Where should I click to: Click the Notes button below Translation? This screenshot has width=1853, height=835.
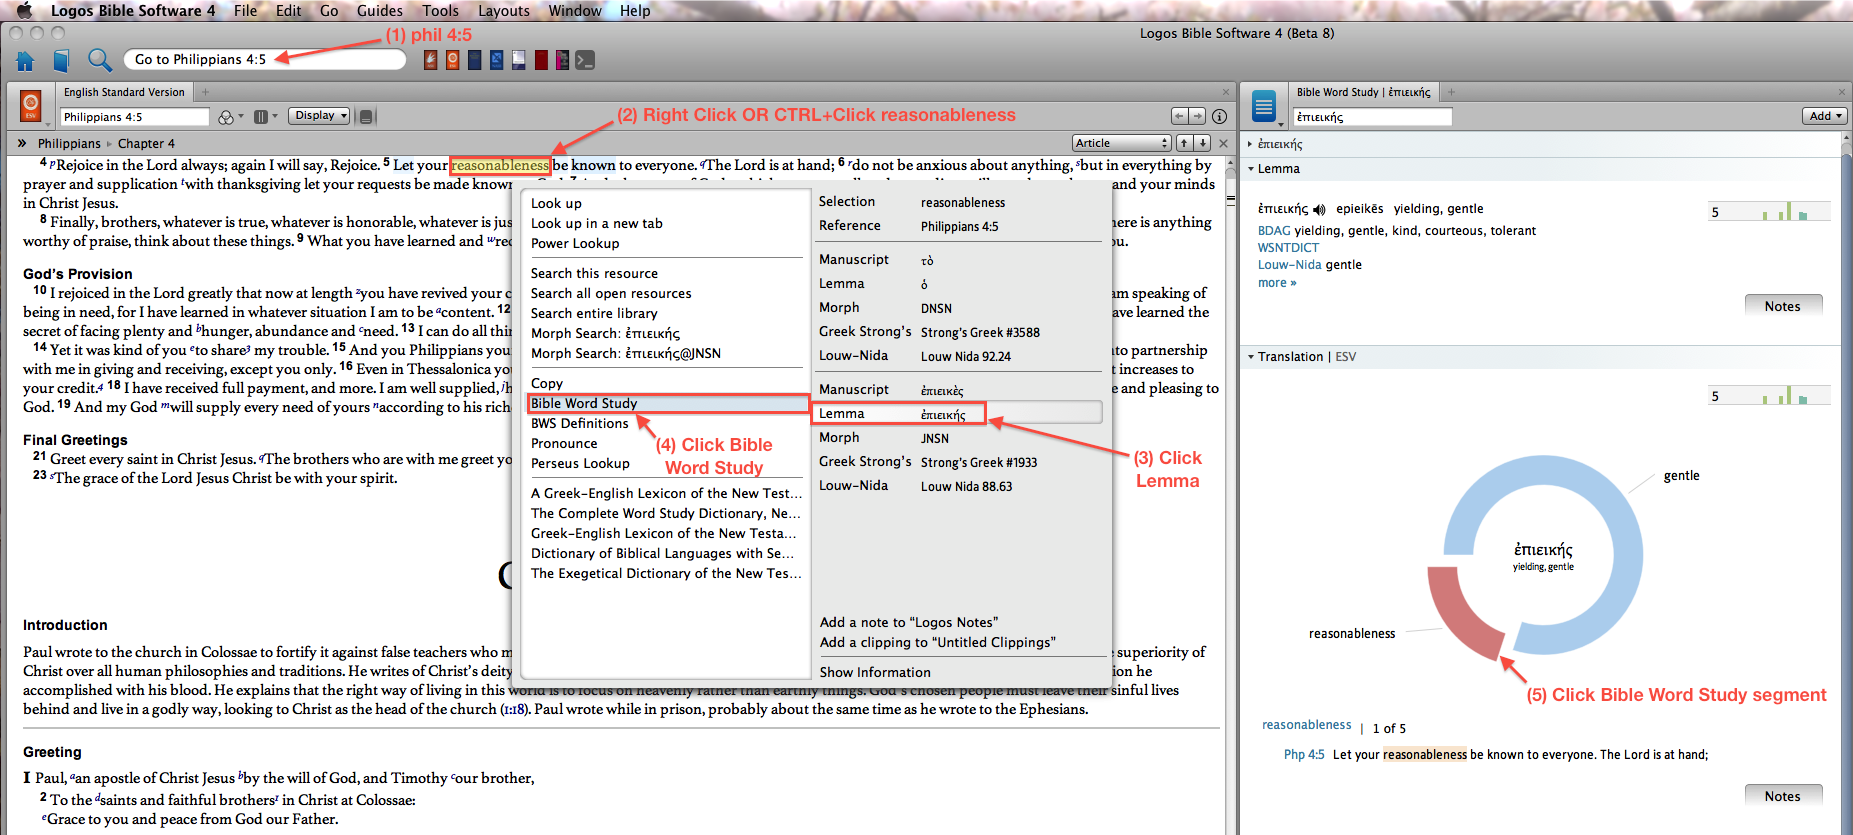1783,796
